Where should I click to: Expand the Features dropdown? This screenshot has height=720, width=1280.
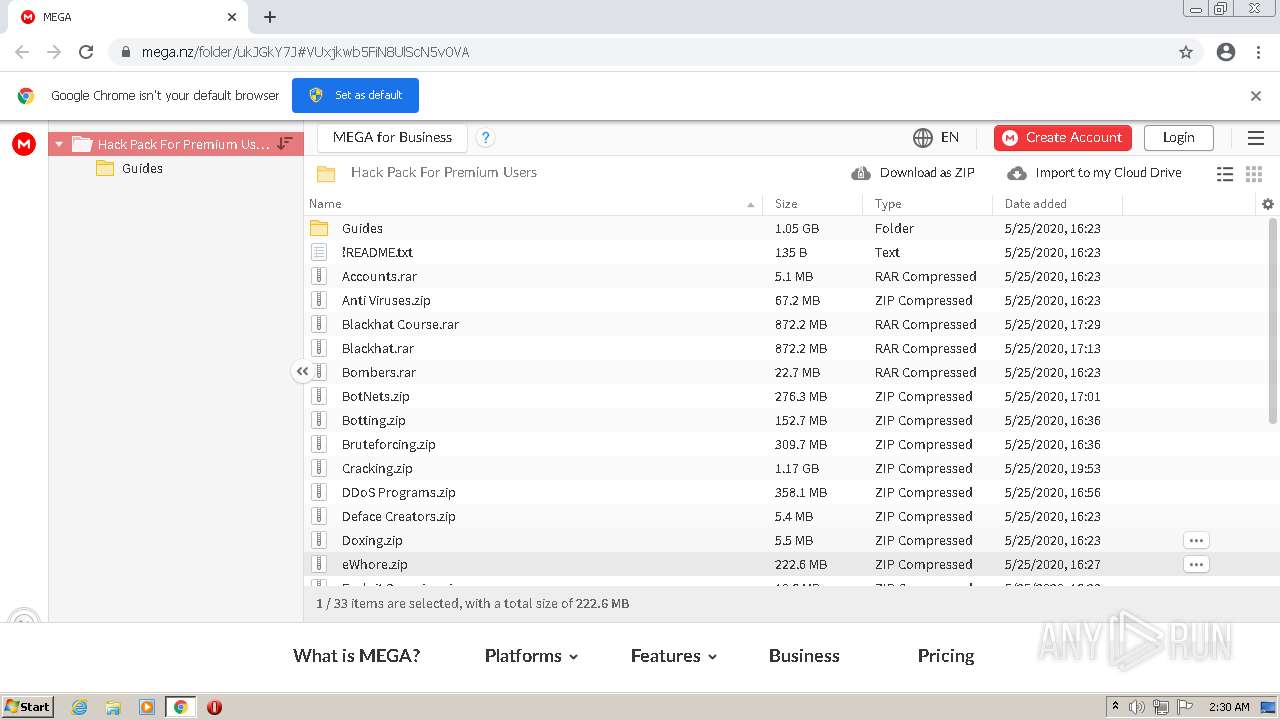673,656
